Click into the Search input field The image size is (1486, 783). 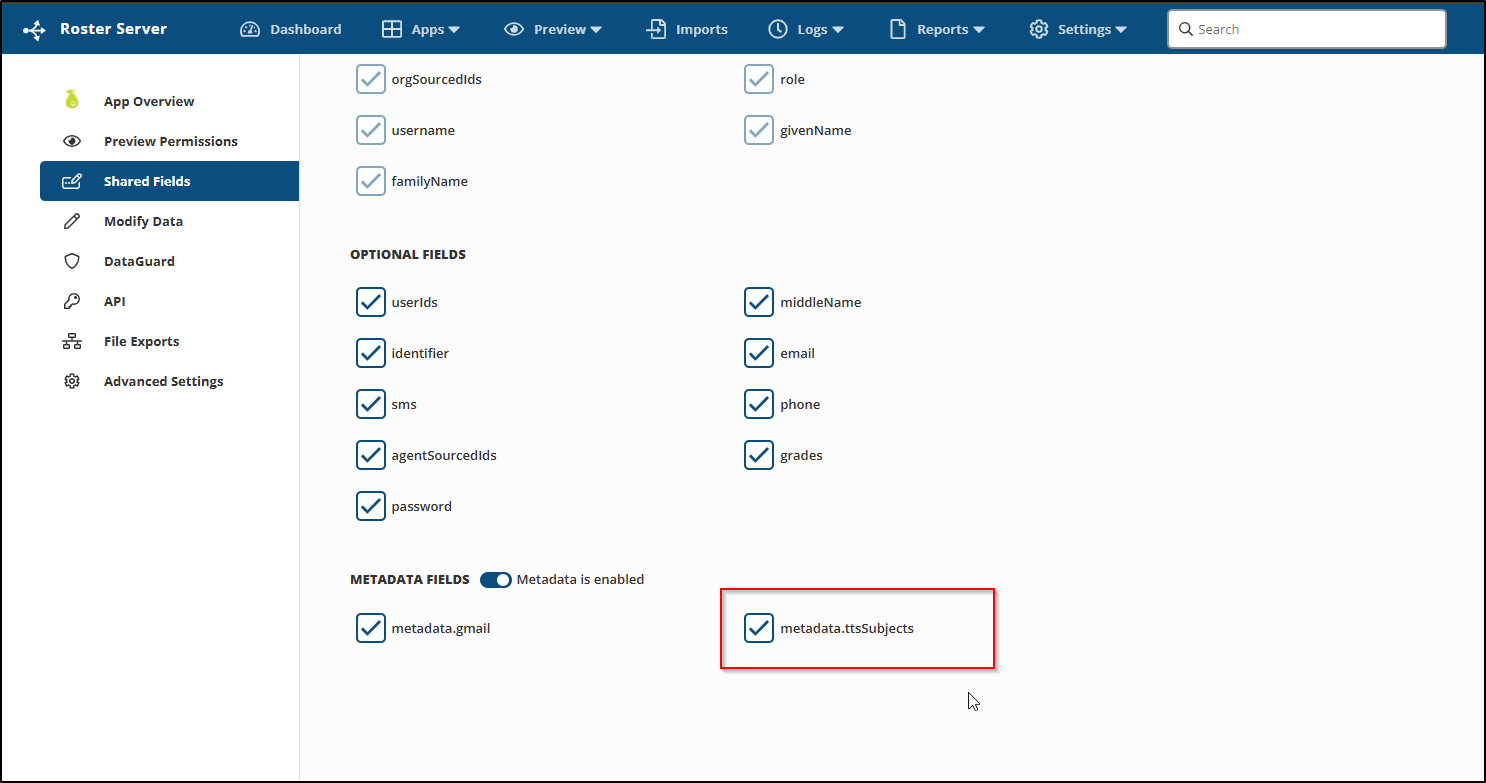(1306, 29)
